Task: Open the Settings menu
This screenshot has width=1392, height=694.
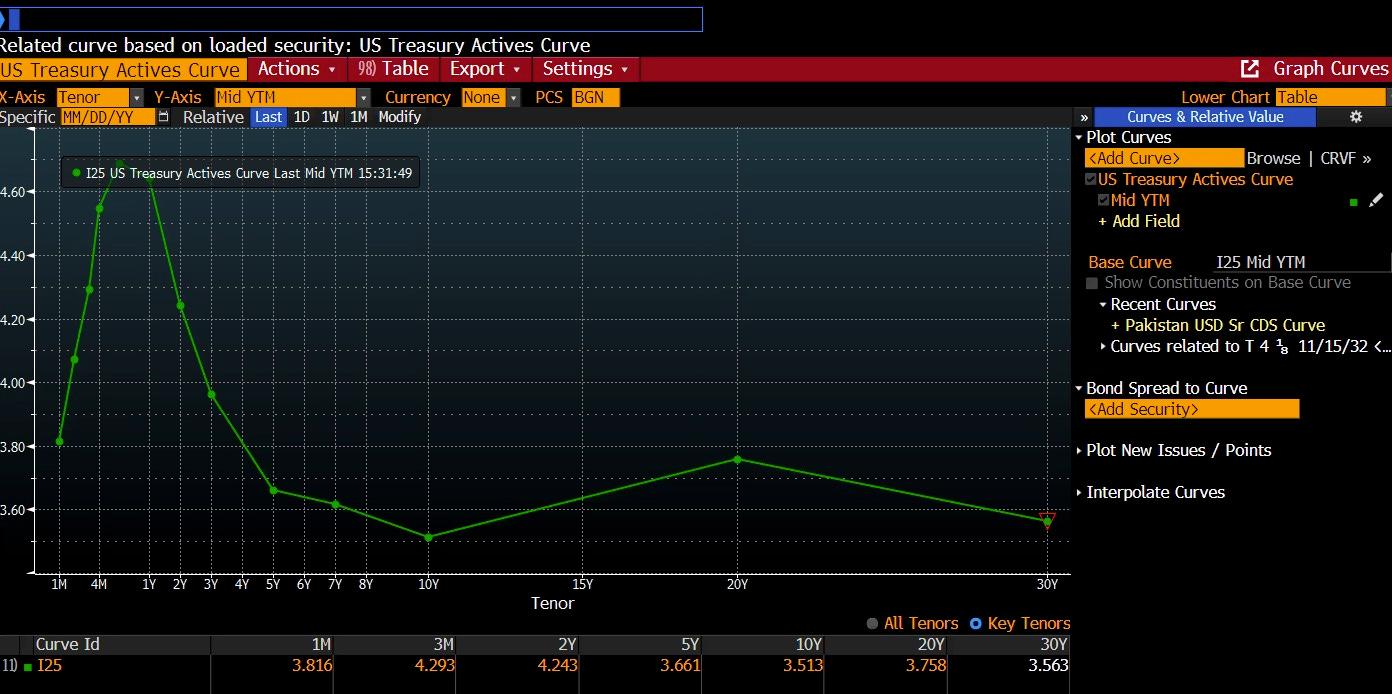Action: point(586,69)
